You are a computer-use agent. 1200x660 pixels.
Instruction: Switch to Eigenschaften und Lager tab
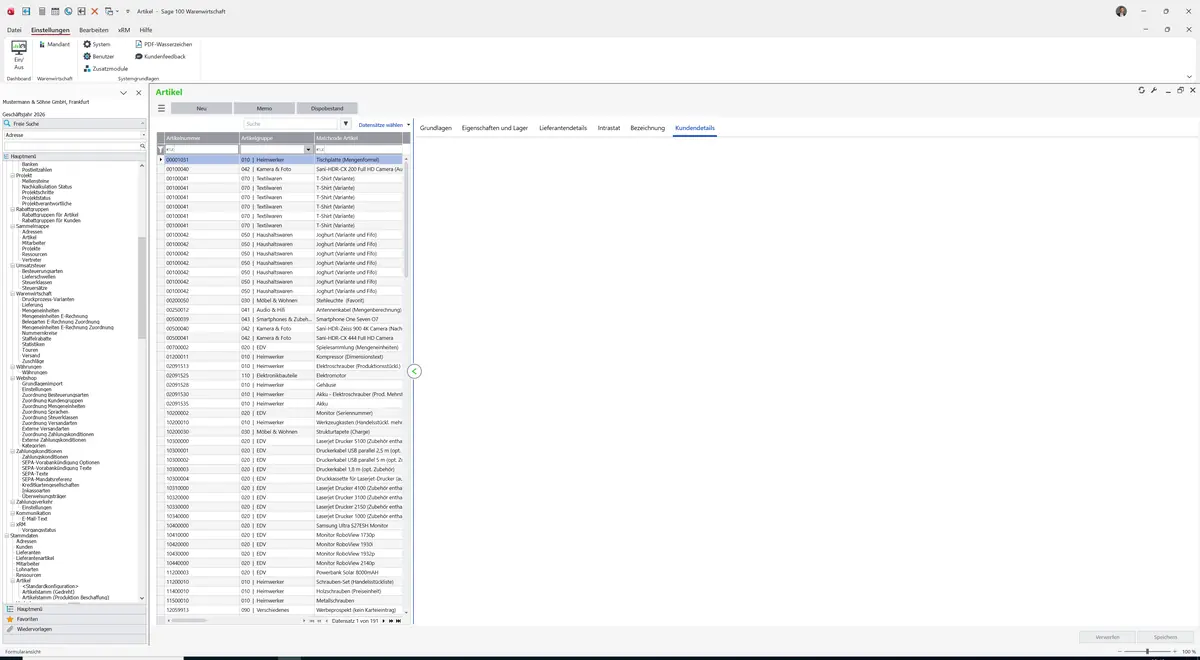coord(495,128)
